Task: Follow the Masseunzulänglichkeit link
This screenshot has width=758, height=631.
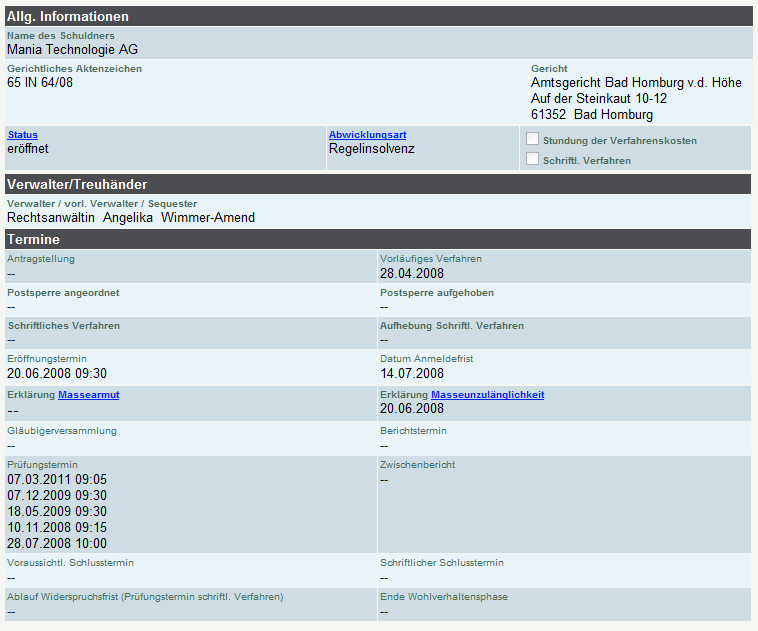Action: coord(487,395)
